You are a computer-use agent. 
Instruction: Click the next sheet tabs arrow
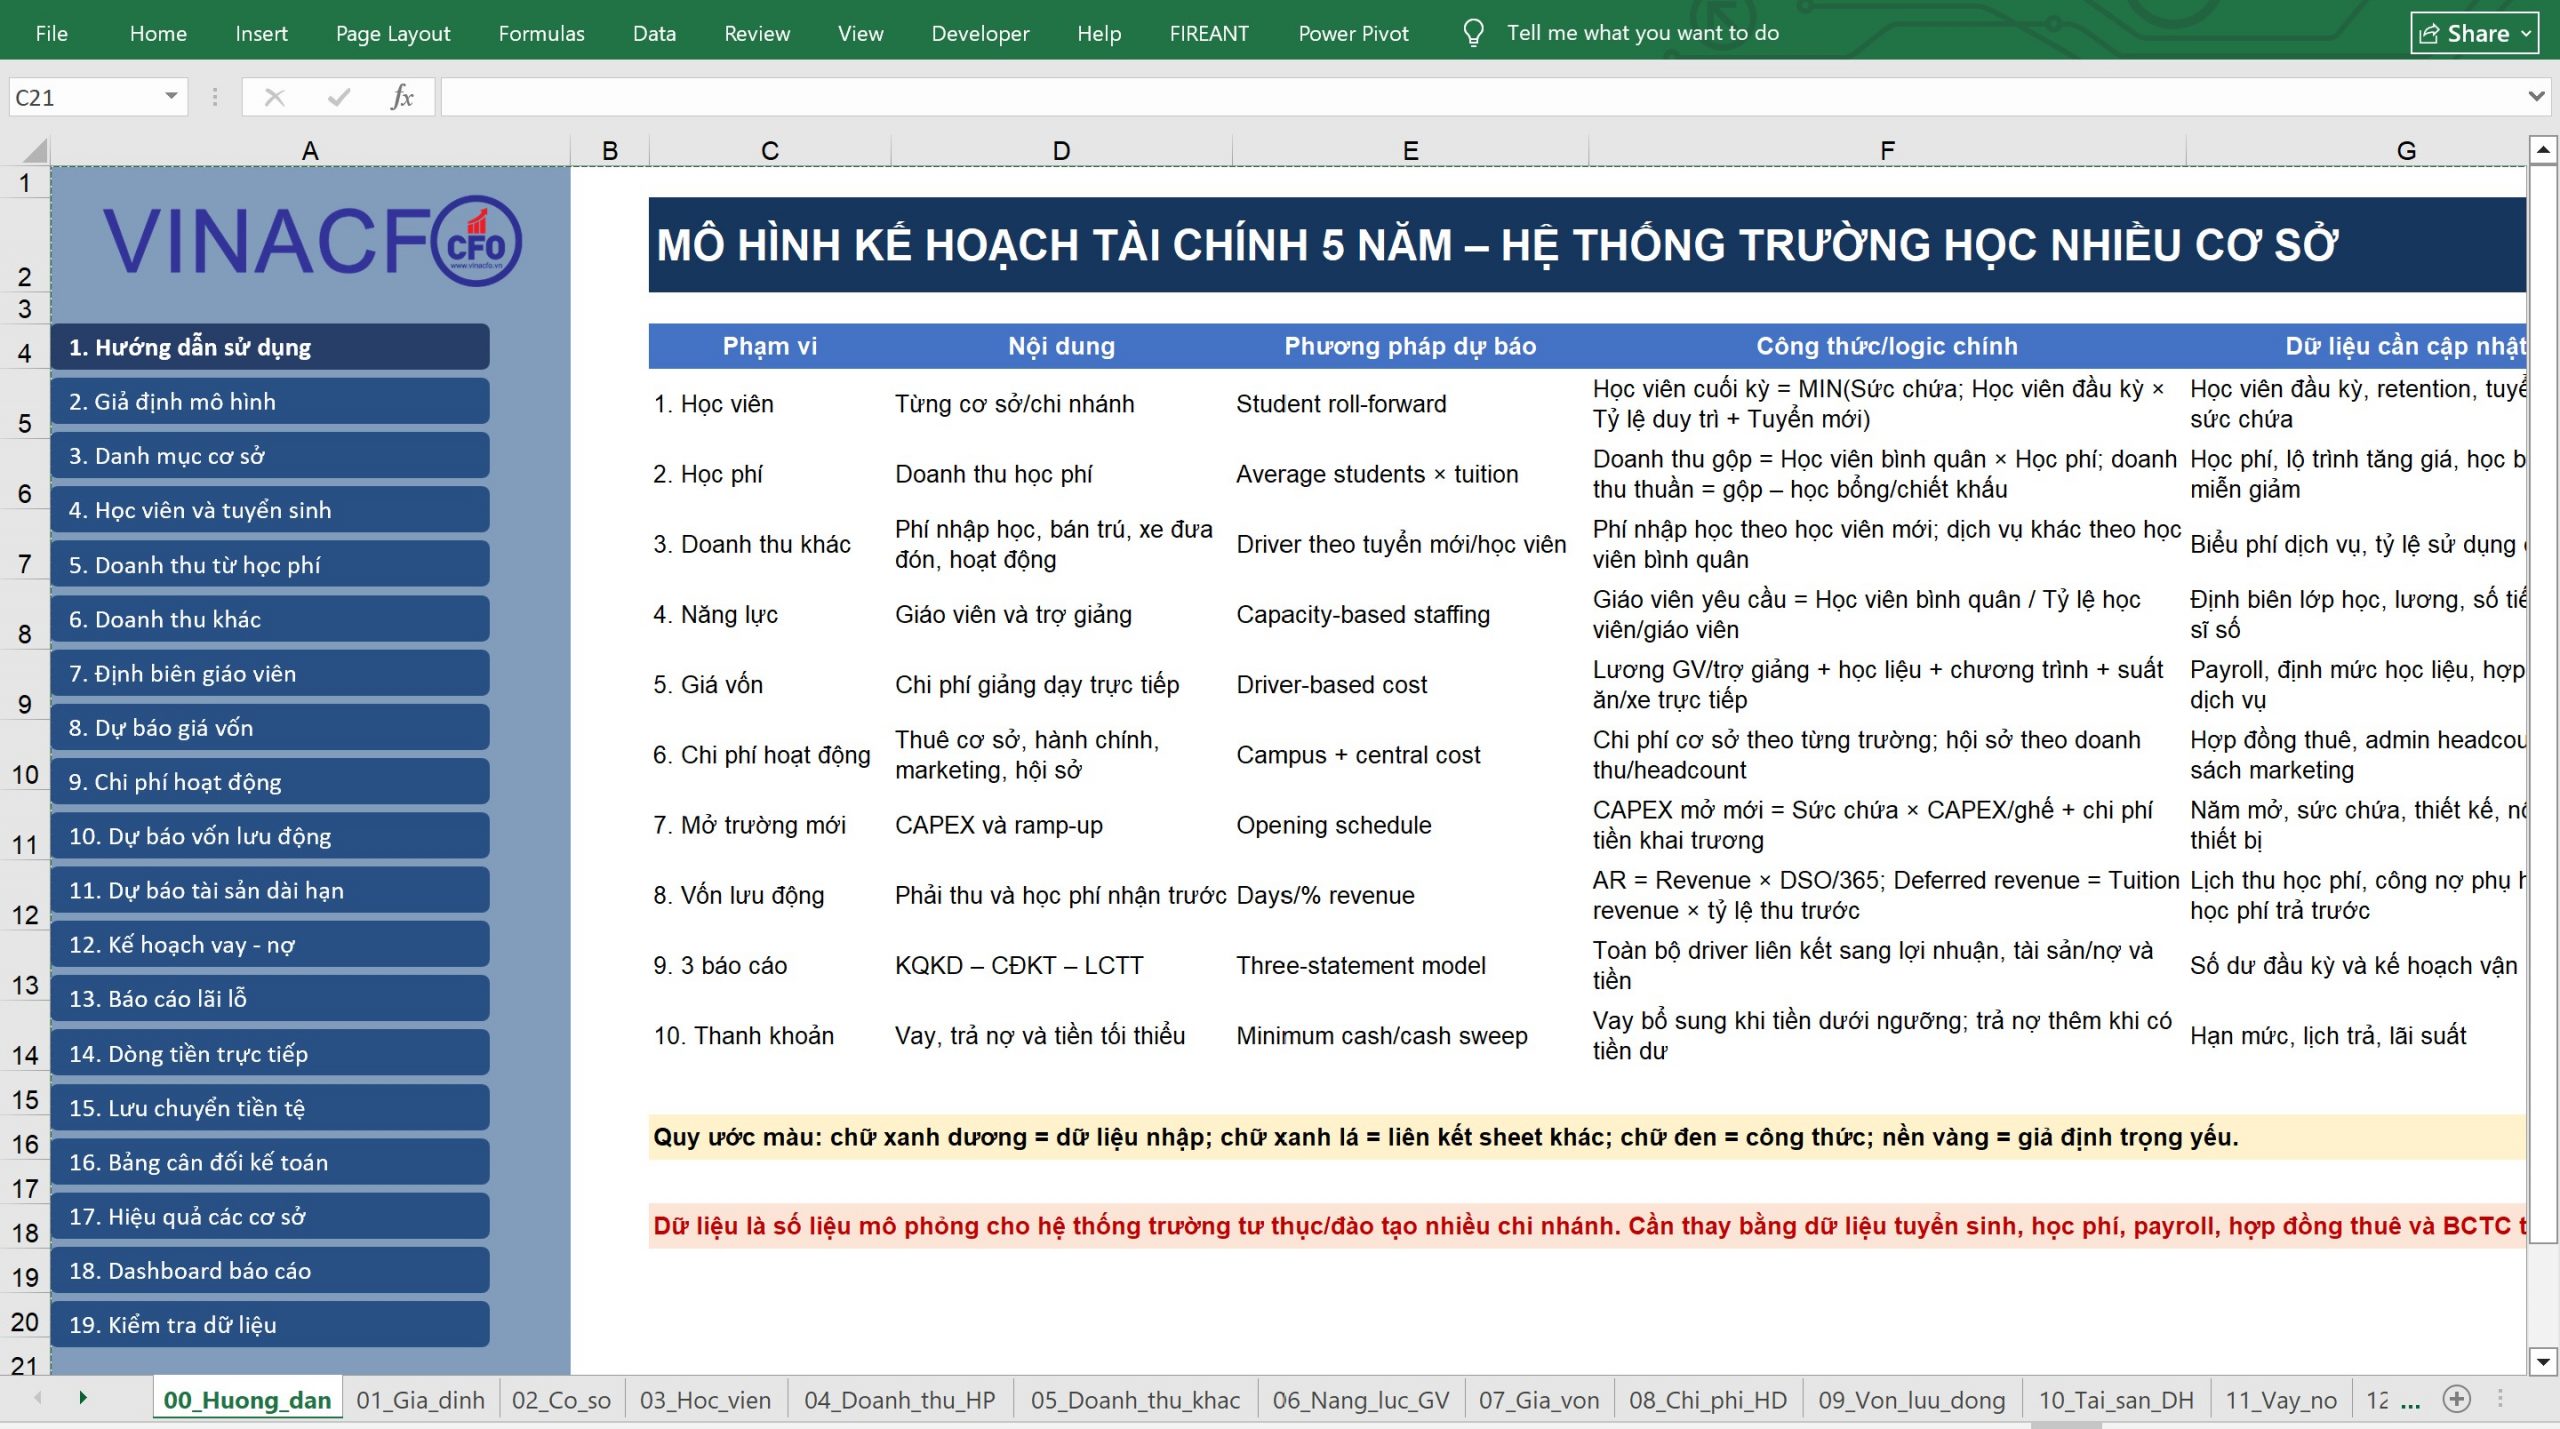(x=83, y=1398)
